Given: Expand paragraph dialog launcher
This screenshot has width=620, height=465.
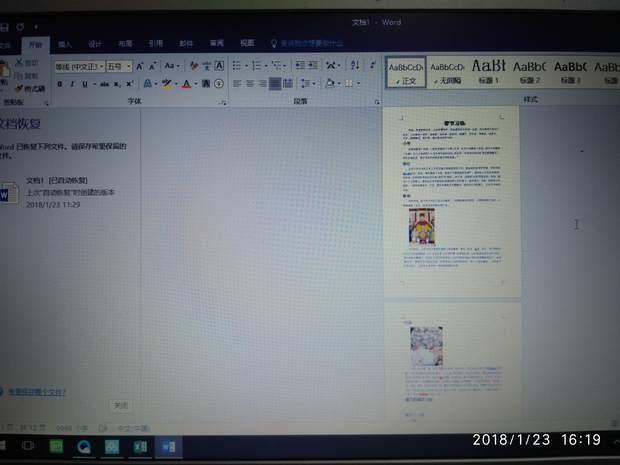Looking at the screenshot, I should [x=377, y=102].
